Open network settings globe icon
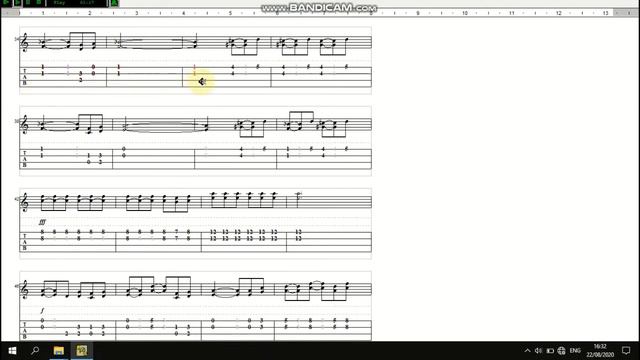The image size is (640, 360). [562, 351]
